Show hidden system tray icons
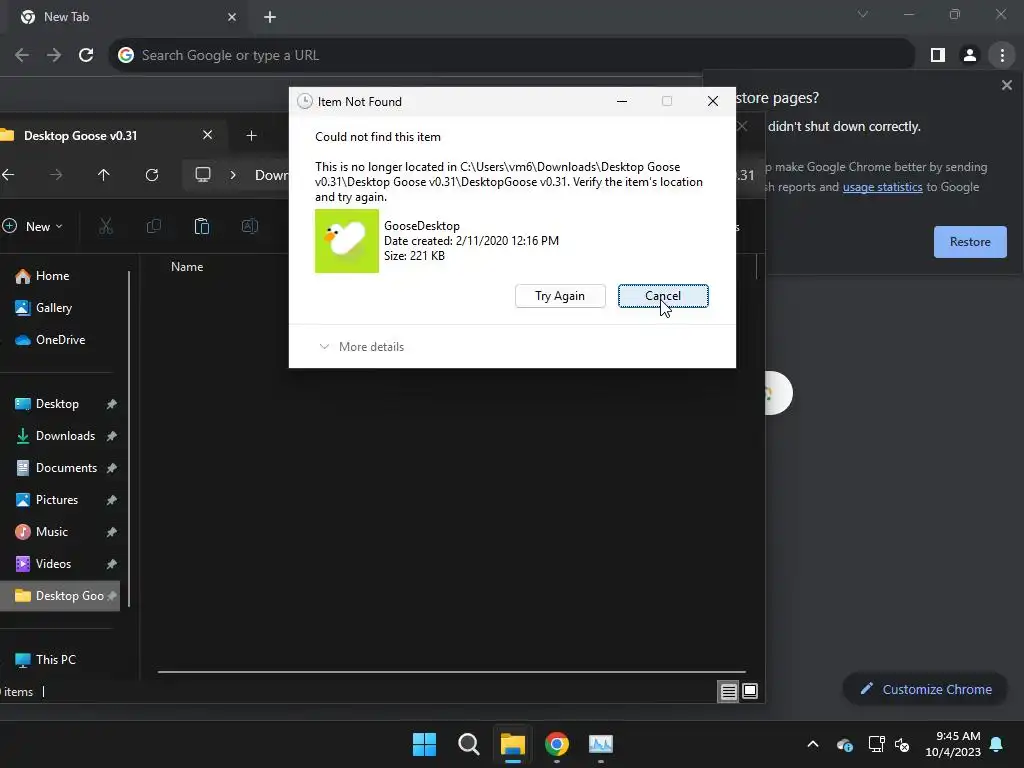The width and height of the screenshot is (1024, 768). pos(812,744)
